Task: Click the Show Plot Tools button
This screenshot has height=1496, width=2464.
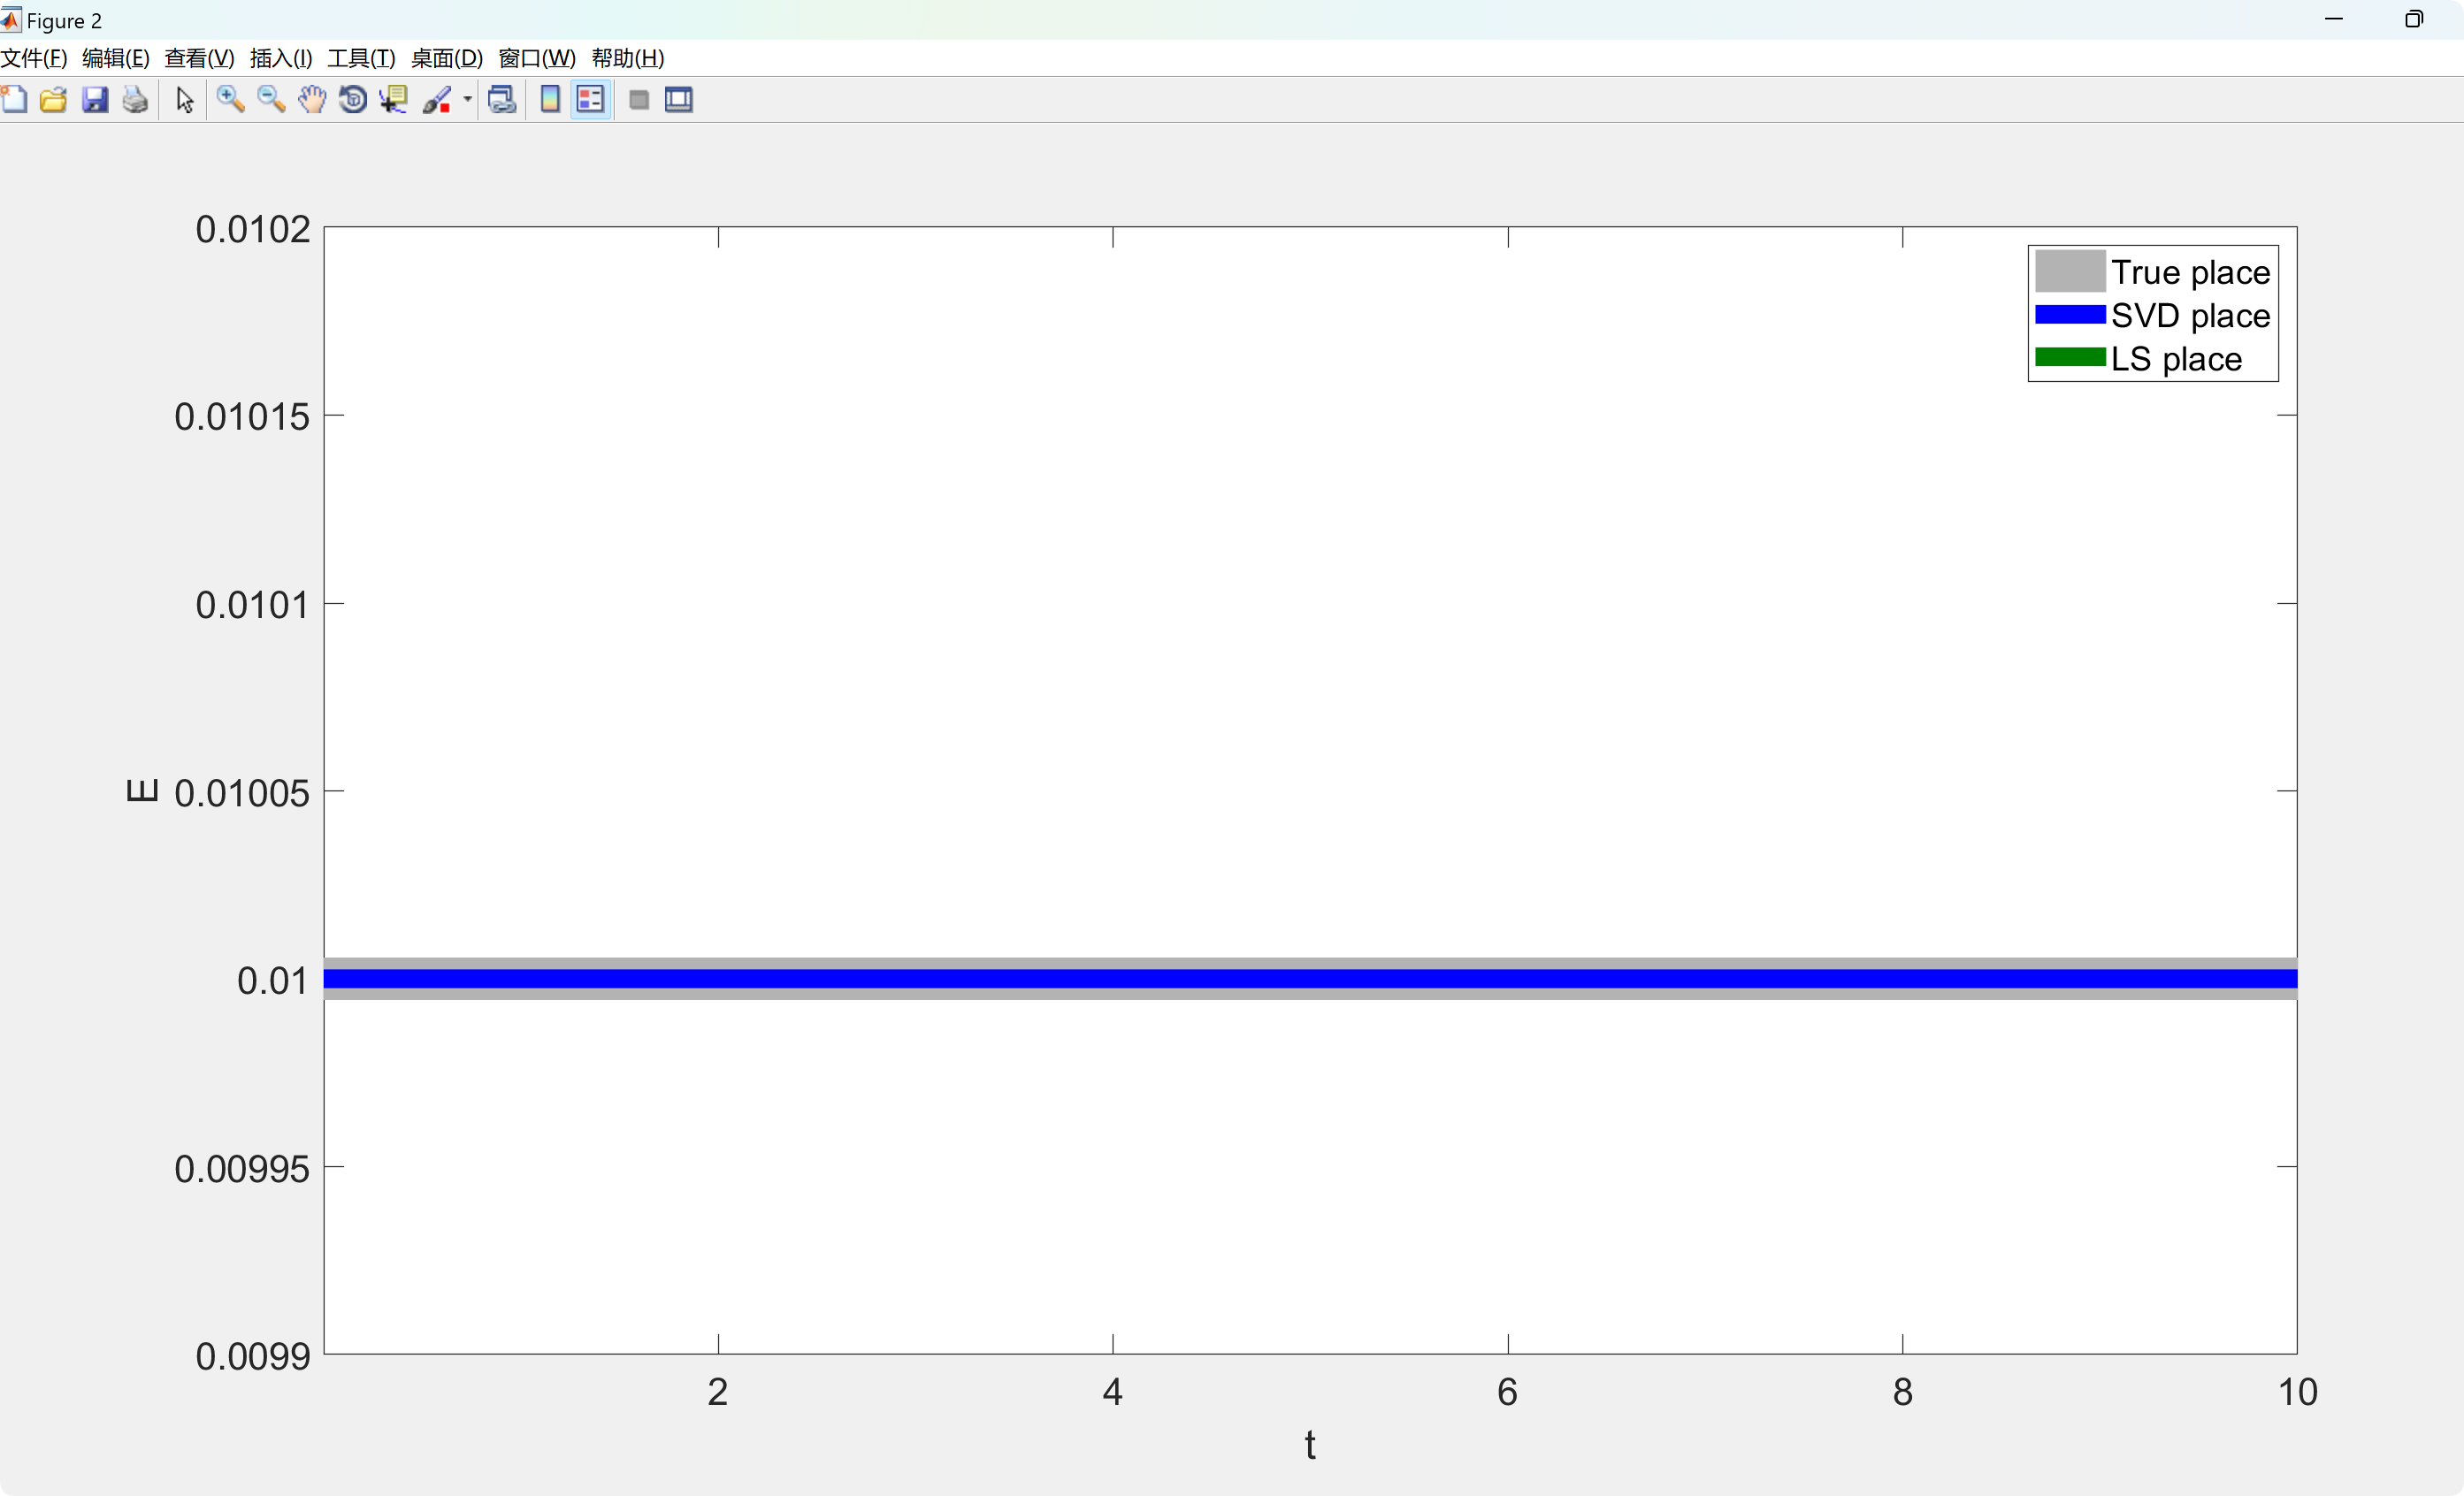Action: click(679, 100)
